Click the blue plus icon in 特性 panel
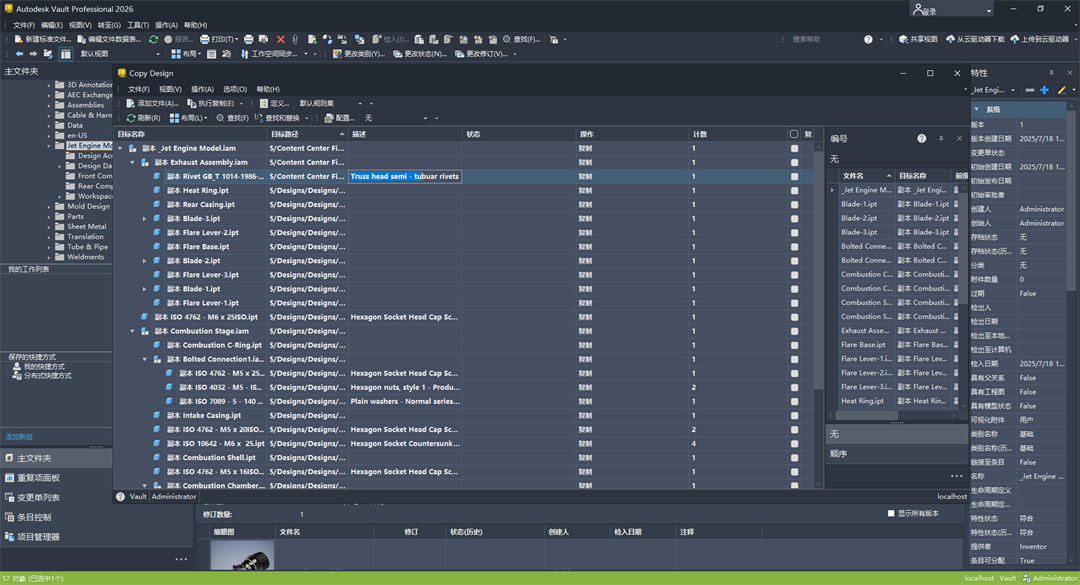This screenshot has height=585, width=1080. [1045, 90]
